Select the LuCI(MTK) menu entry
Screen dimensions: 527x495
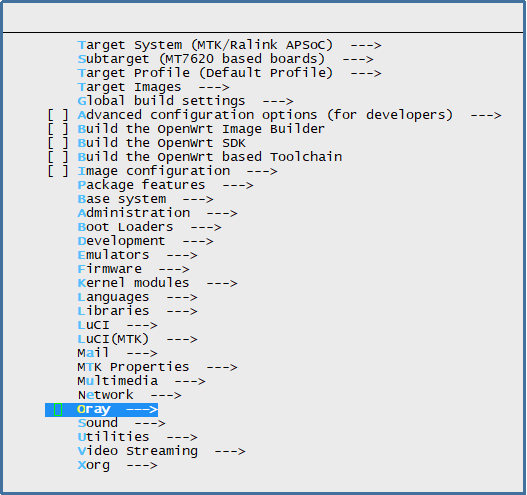coord(137,339)
